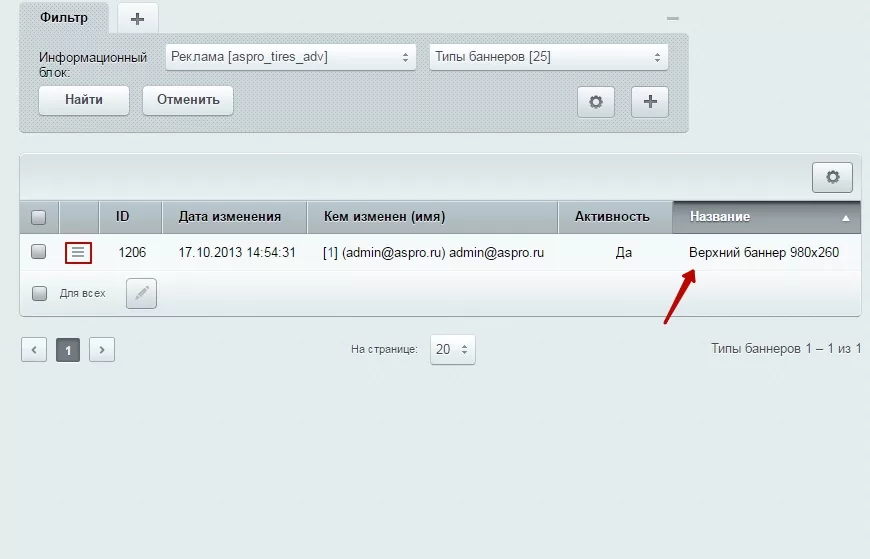This screenshot has width=870, height=559.
Task: Click the Информационный блок: label
Action: click(x=93, y=64)
